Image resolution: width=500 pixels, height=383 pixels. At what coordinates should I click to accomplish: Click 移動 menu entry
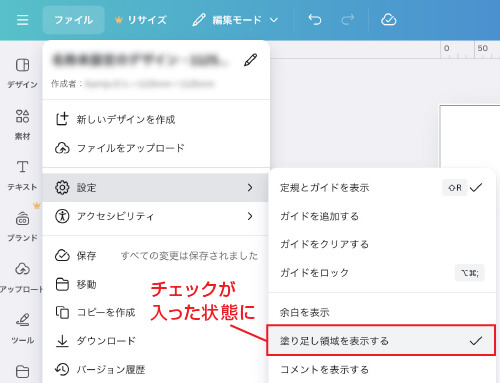(156, 284)
